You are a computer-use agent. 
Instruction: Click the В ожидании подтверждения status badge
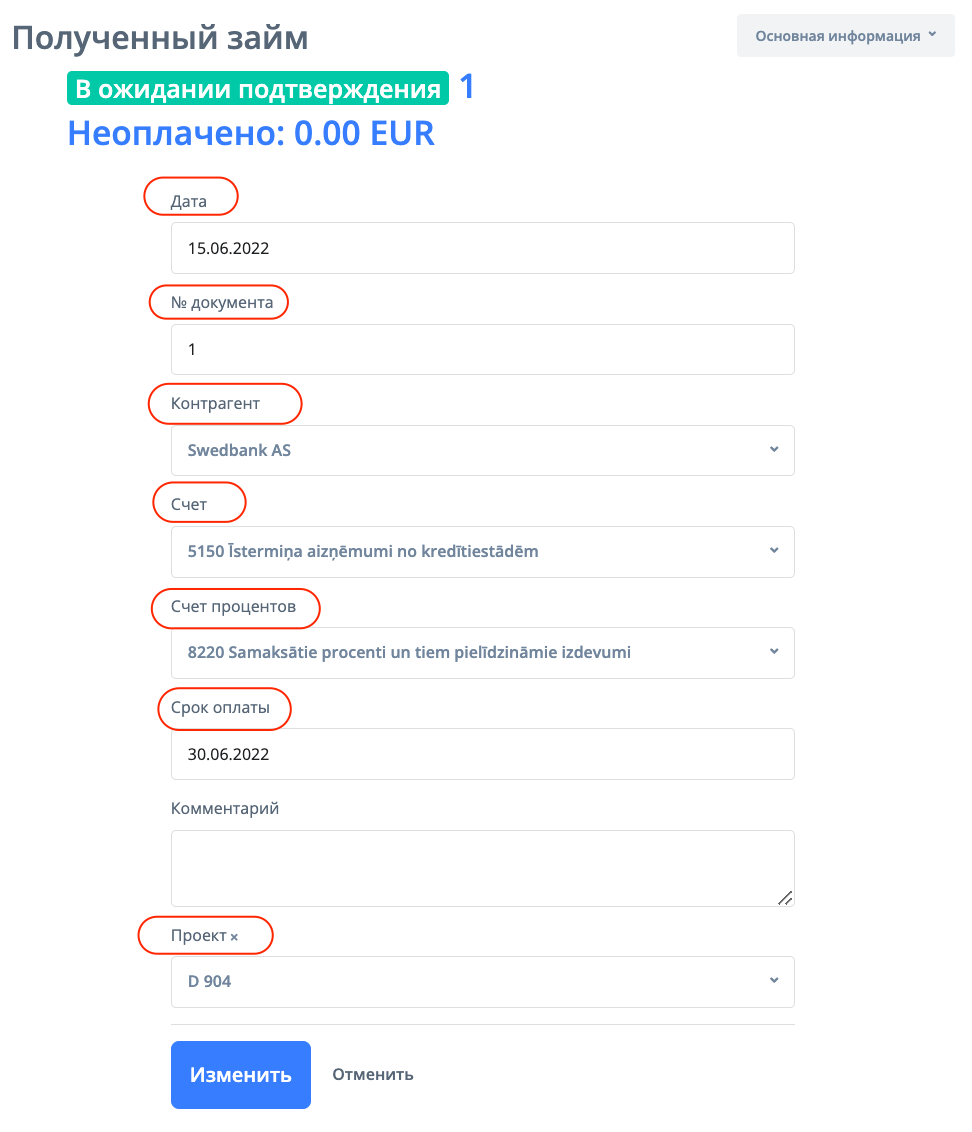(x=258, y=89)
